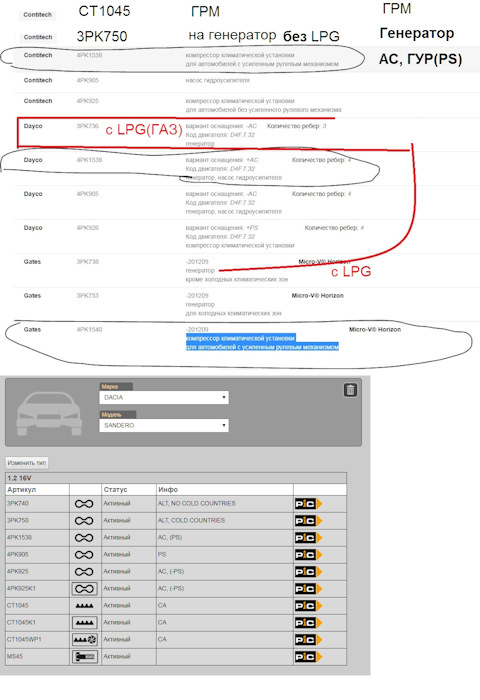Open PIC image for 3PK740 belt
Image resolution: width=480 pixels, height=700 pixels.
(x=308, y=504)
